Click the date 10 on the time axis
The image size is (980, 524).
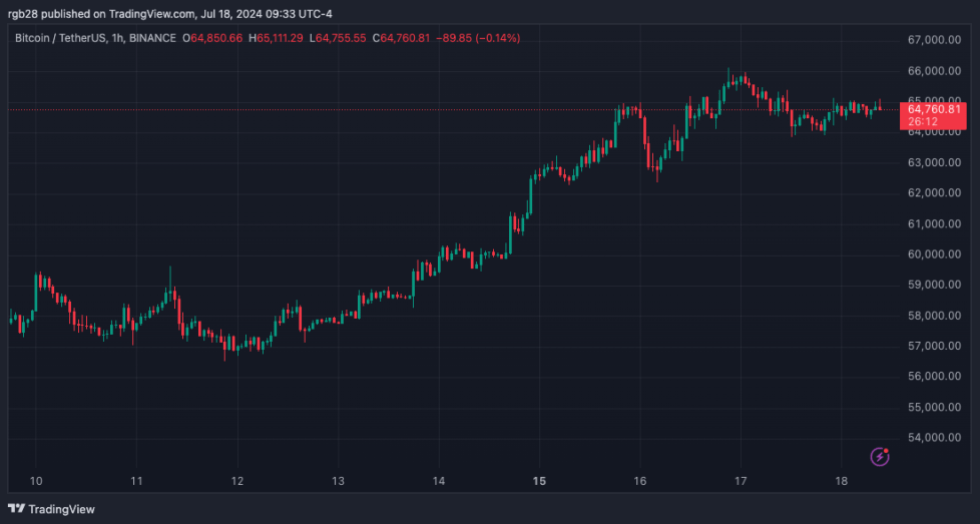(x=36, y=481)
